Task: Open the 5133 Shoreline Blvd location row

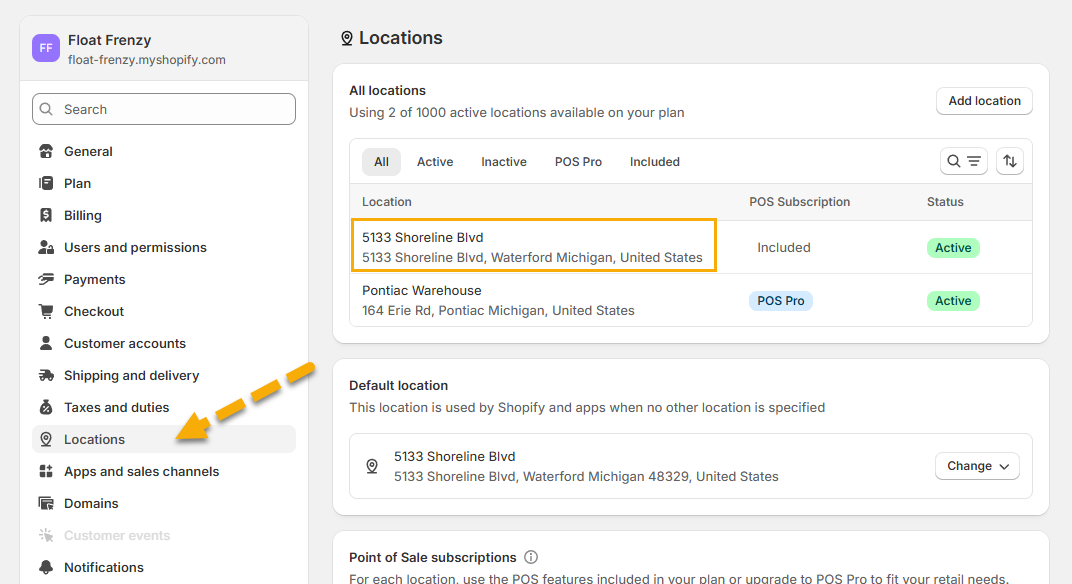Action: [x=532, y=247]
